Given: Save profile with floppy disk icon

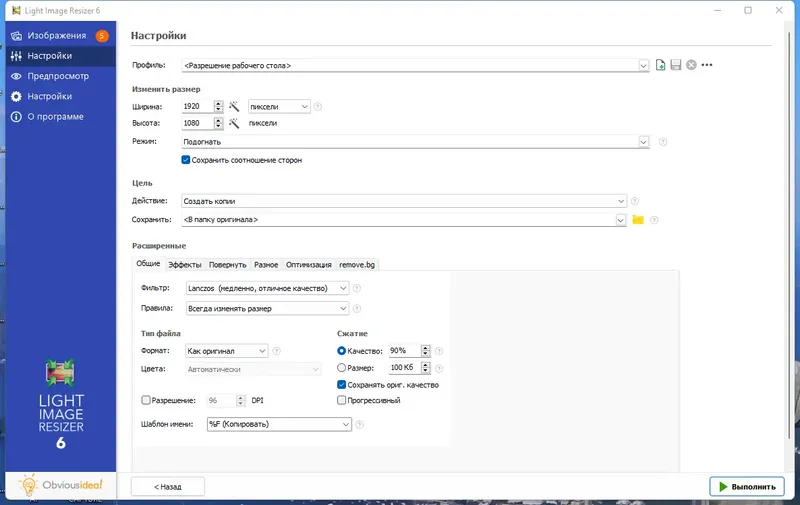Looking at the screenshot, I should click(676, 65).
